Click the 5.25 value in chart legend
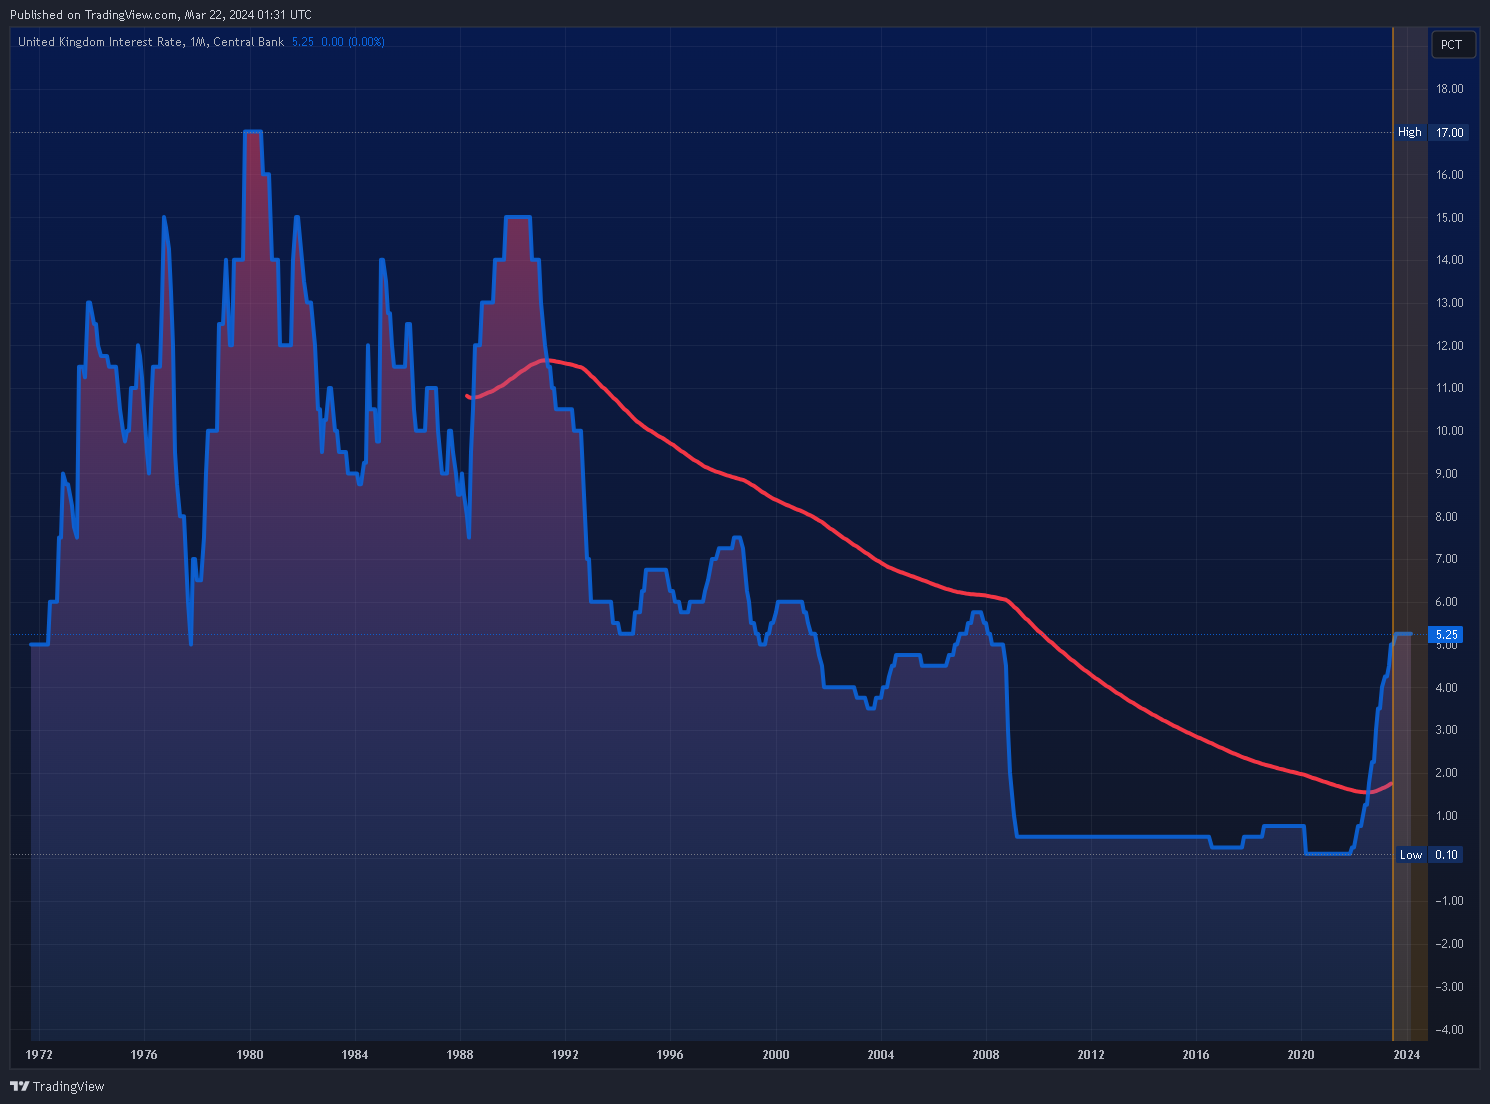 point(302,42)
